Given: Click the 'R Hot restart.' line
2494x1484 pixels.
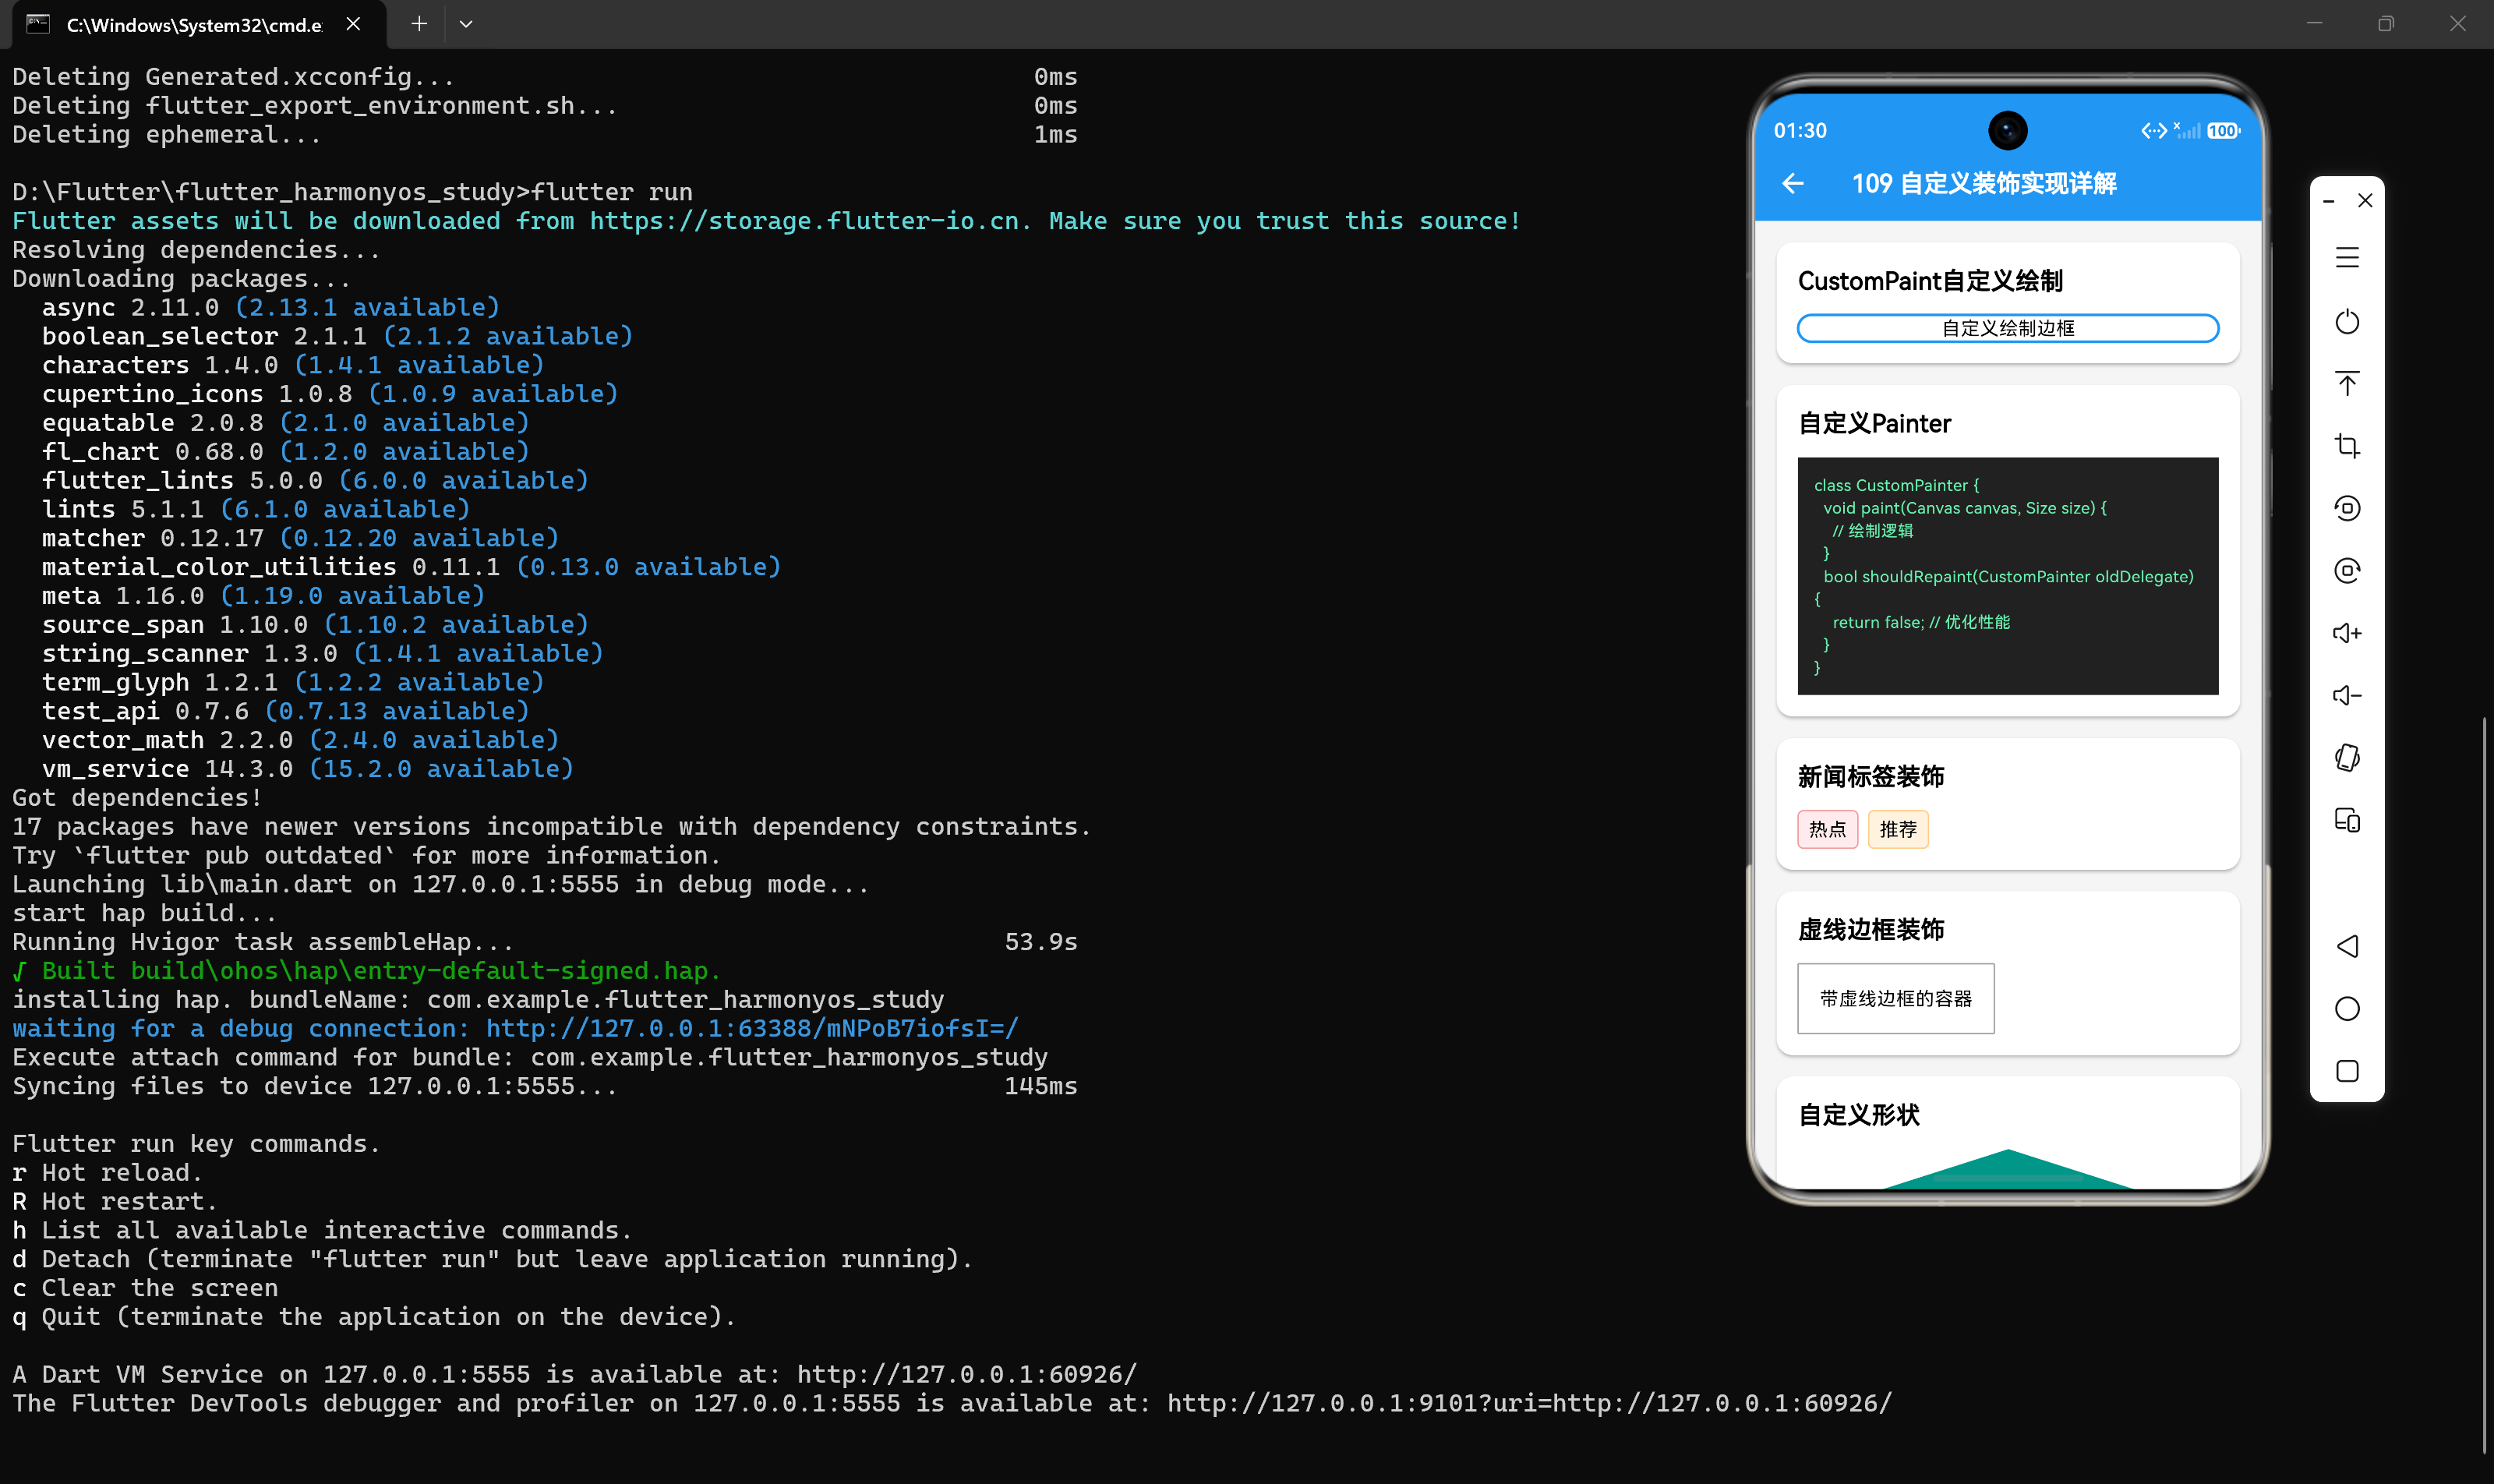Looking at the screenshot, I should tap(115, 1201).
